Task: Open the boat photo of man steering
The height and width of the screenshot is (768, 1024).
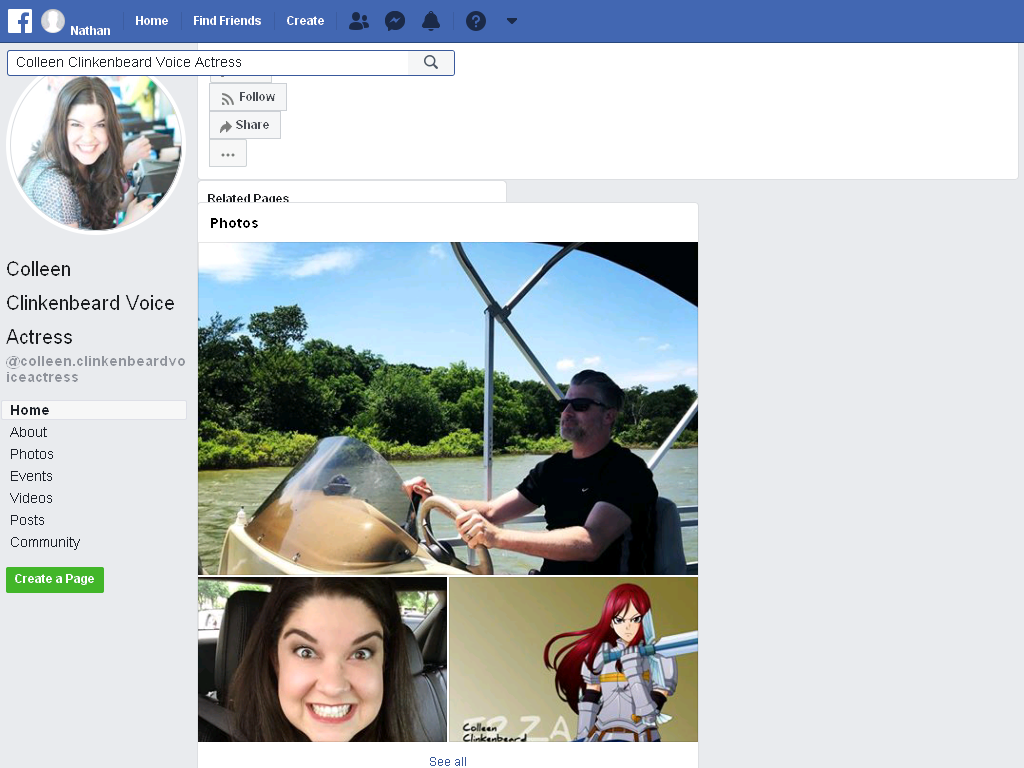Action: pos(448,408)
